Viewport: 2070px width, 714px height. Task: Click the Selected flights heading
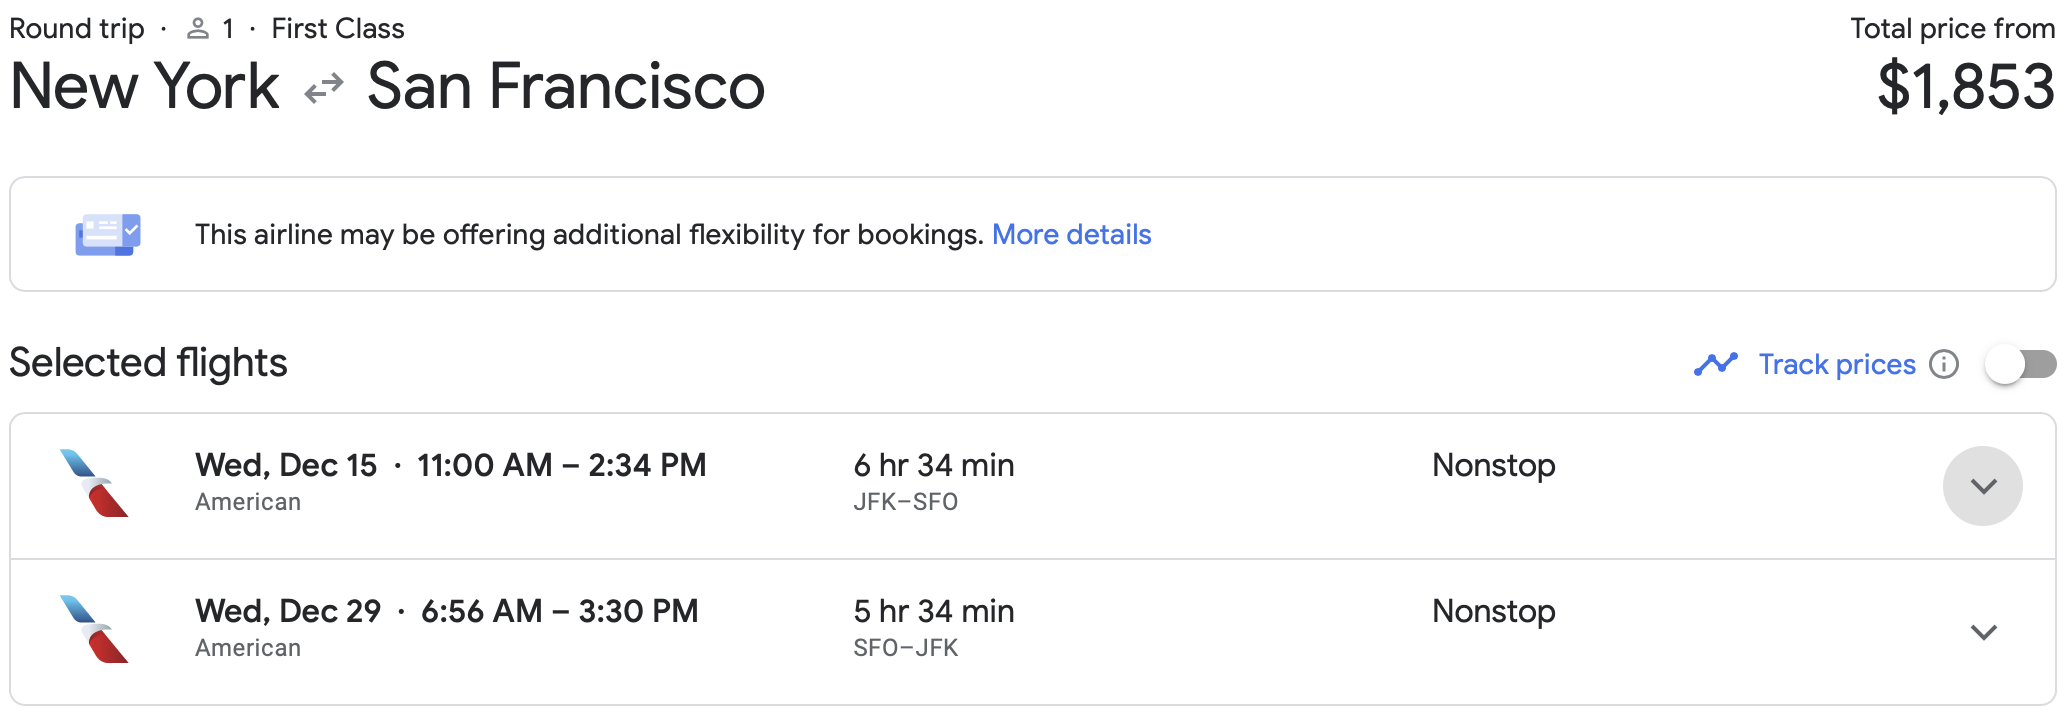click(148, 363)
